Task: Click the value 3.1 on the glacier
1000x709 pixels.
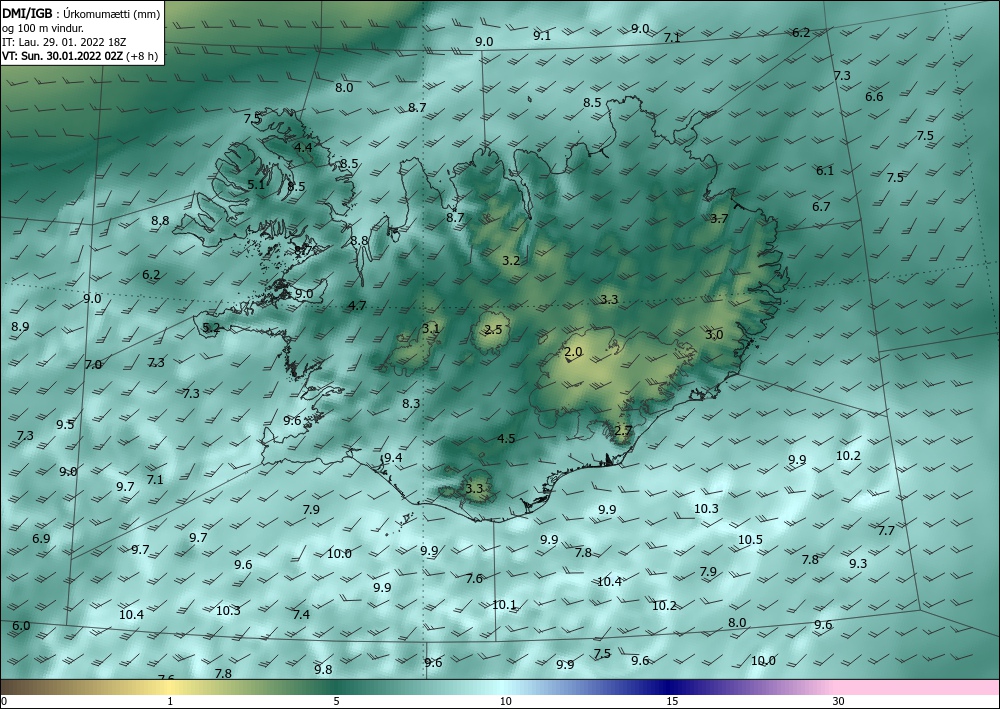Action: click(431, 329)
